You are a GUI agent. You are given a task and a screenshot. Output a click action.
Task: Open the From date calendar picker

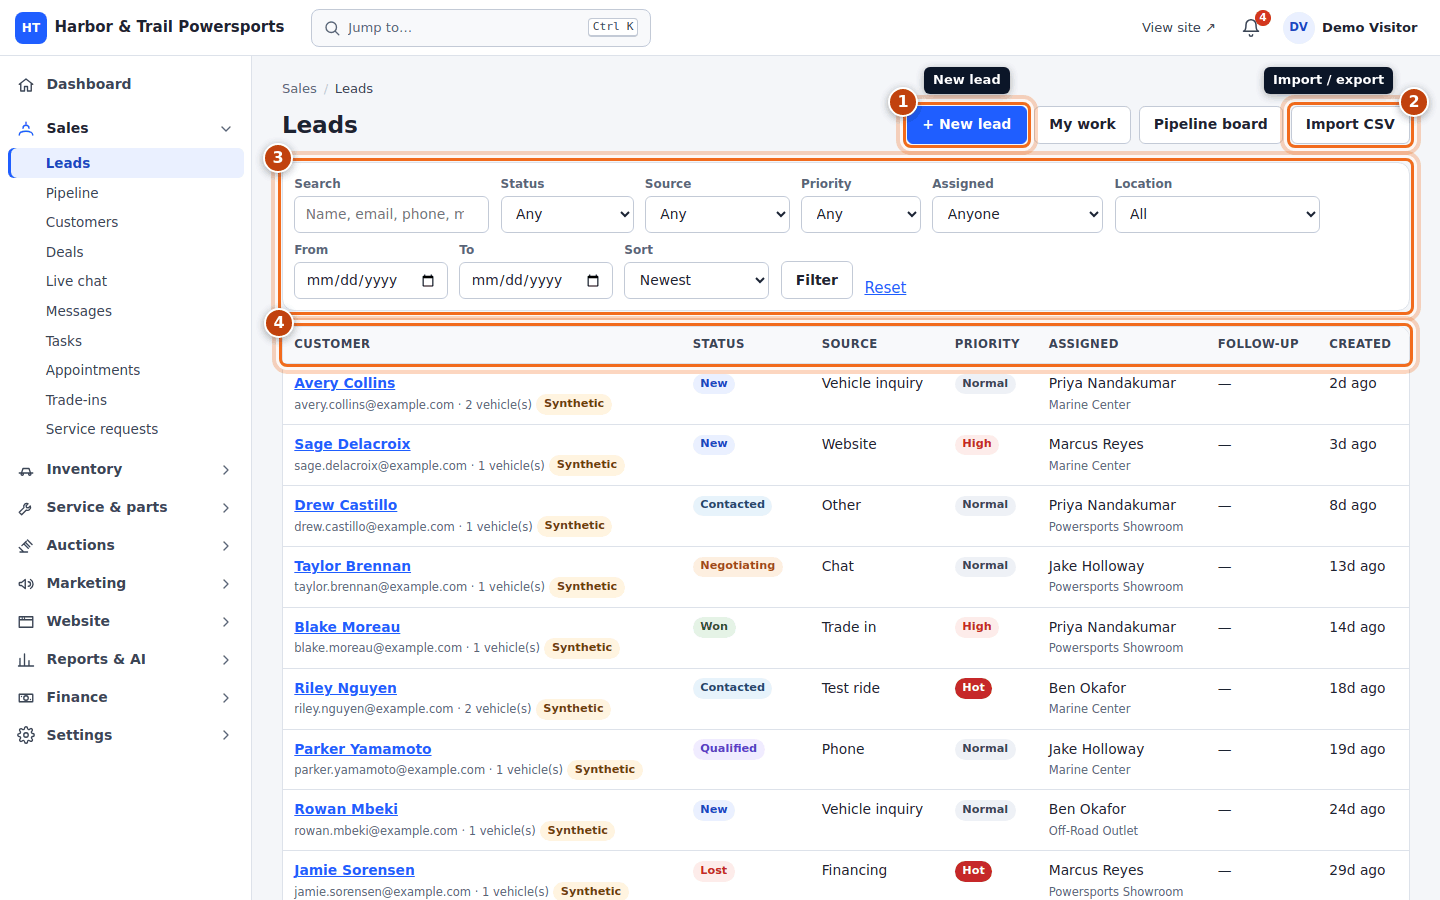tap(428, 280)
